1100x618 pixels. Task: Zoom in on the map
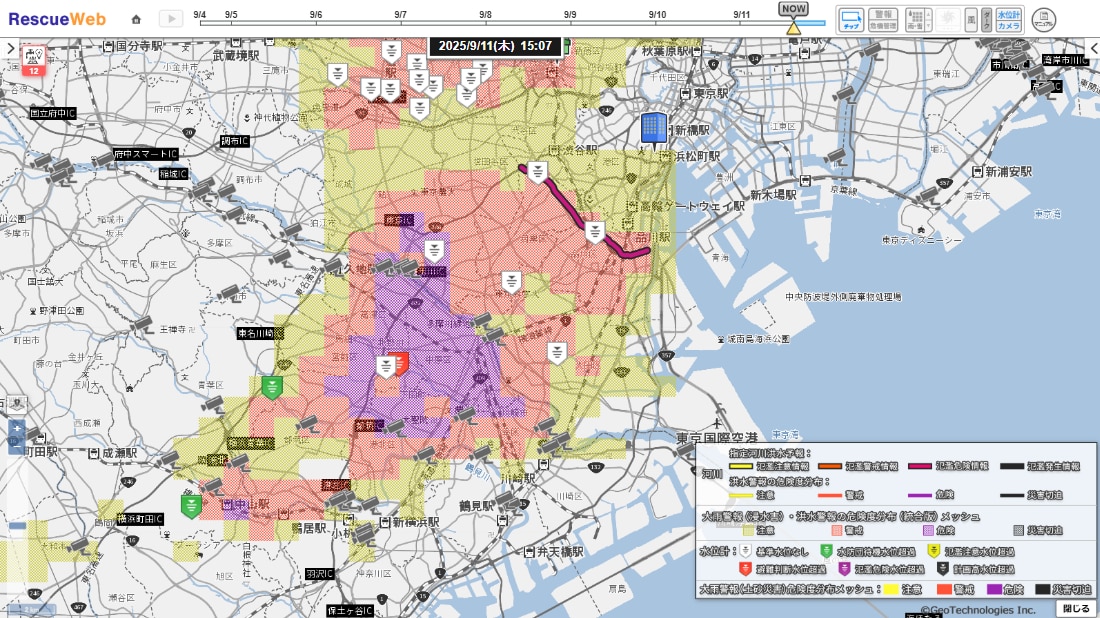point(17,427)
